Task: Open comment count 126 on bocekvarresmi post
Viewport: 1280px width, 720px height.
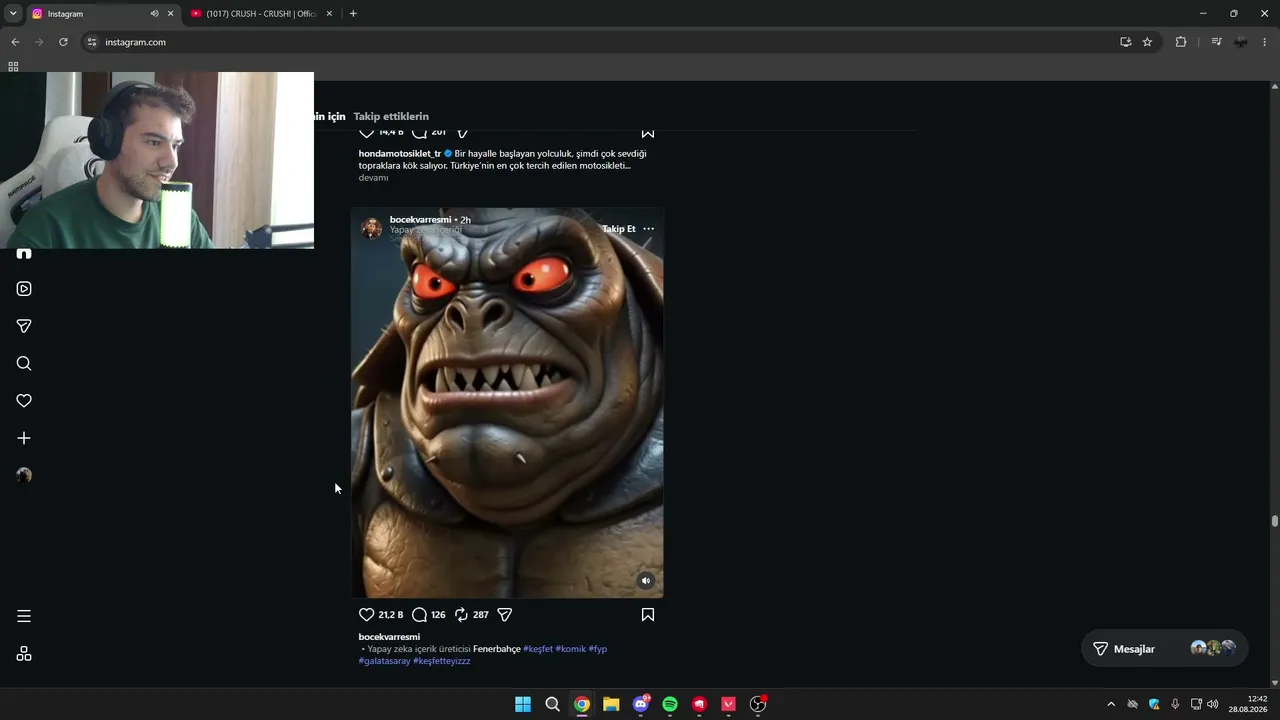Action: (x=438, y=615)
